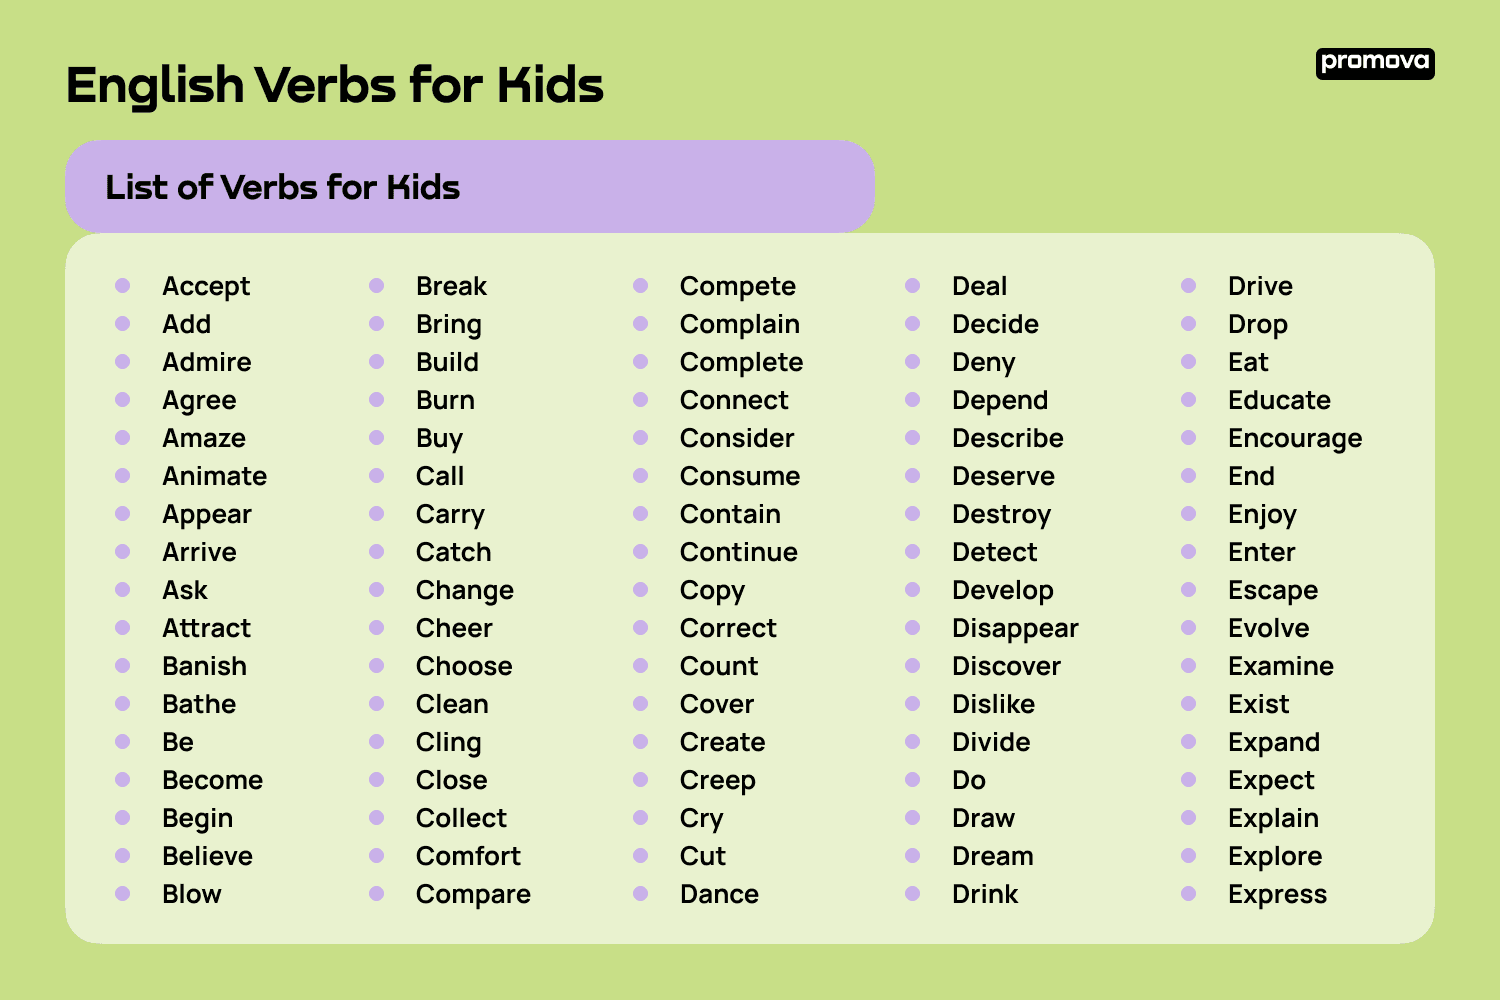Click the verb Continue
1500x1000 pixels.
click(738, 552)
